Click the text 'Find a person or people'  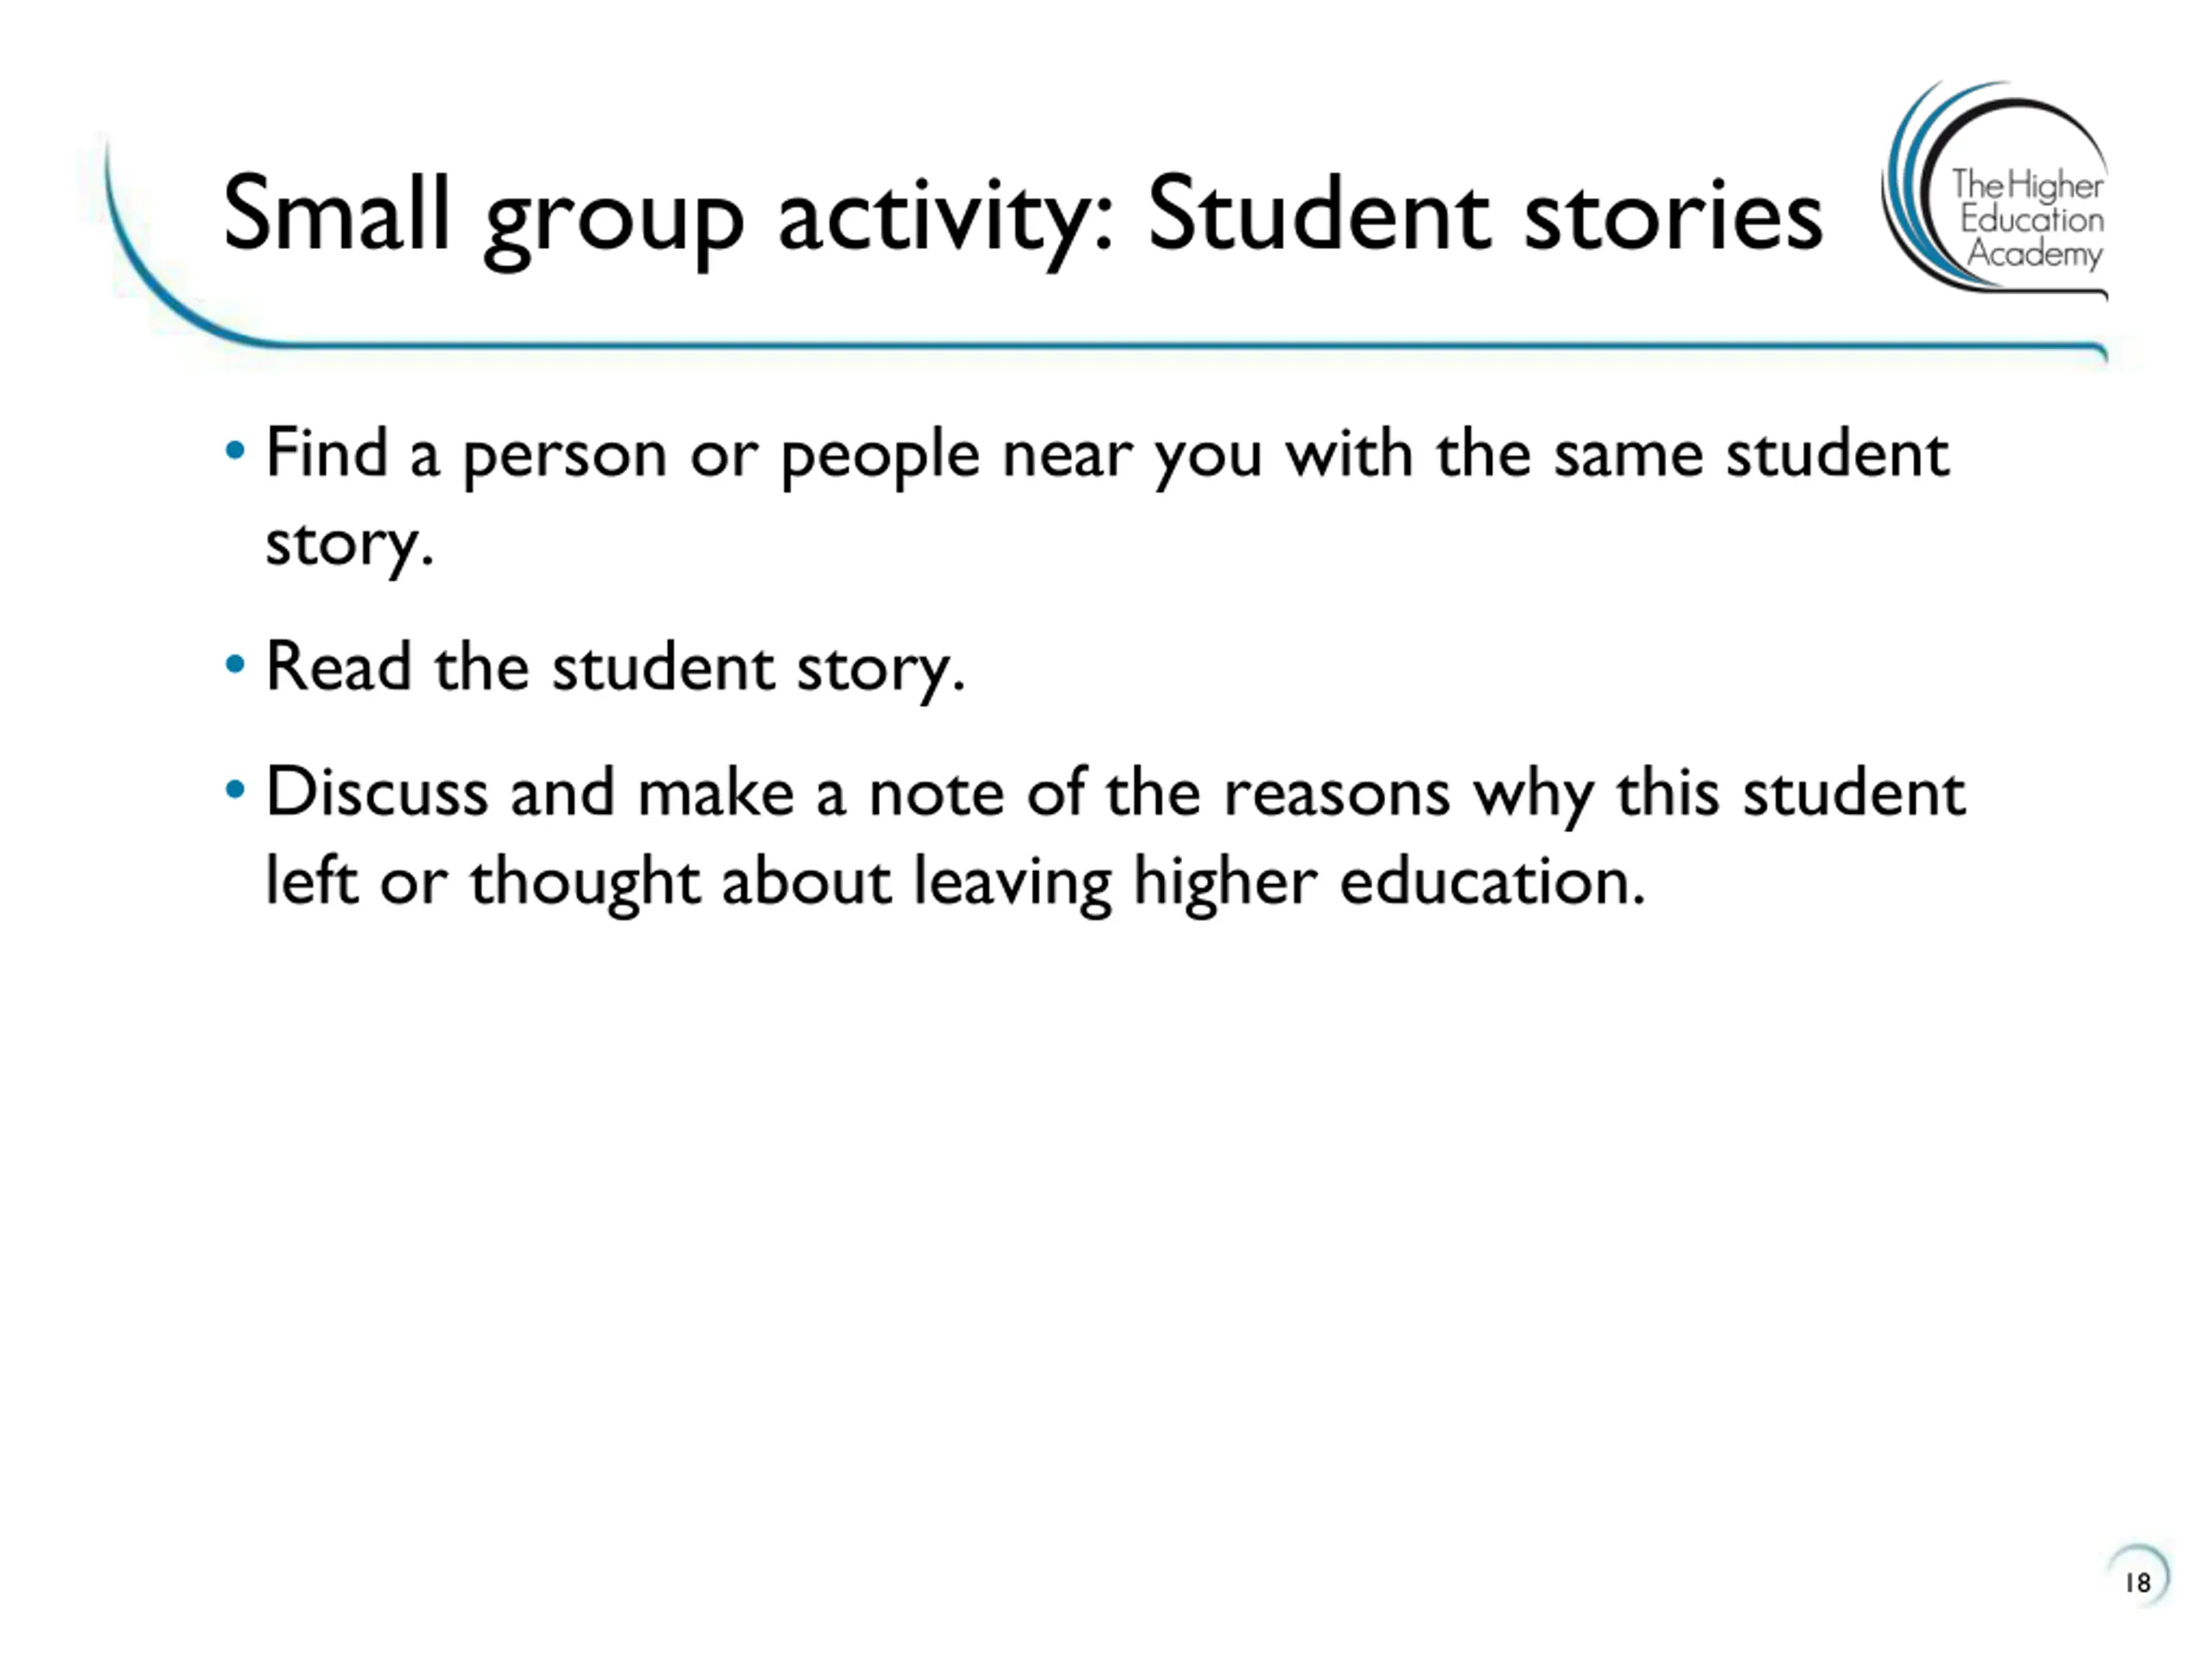[622, 457]
